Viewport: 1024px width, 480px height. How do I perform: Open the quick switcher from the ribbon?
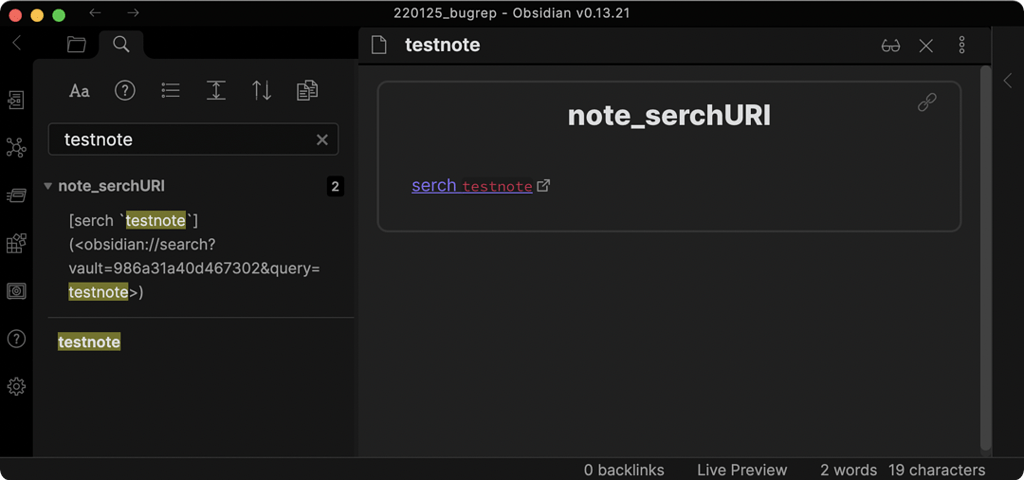tap(16, 100)
